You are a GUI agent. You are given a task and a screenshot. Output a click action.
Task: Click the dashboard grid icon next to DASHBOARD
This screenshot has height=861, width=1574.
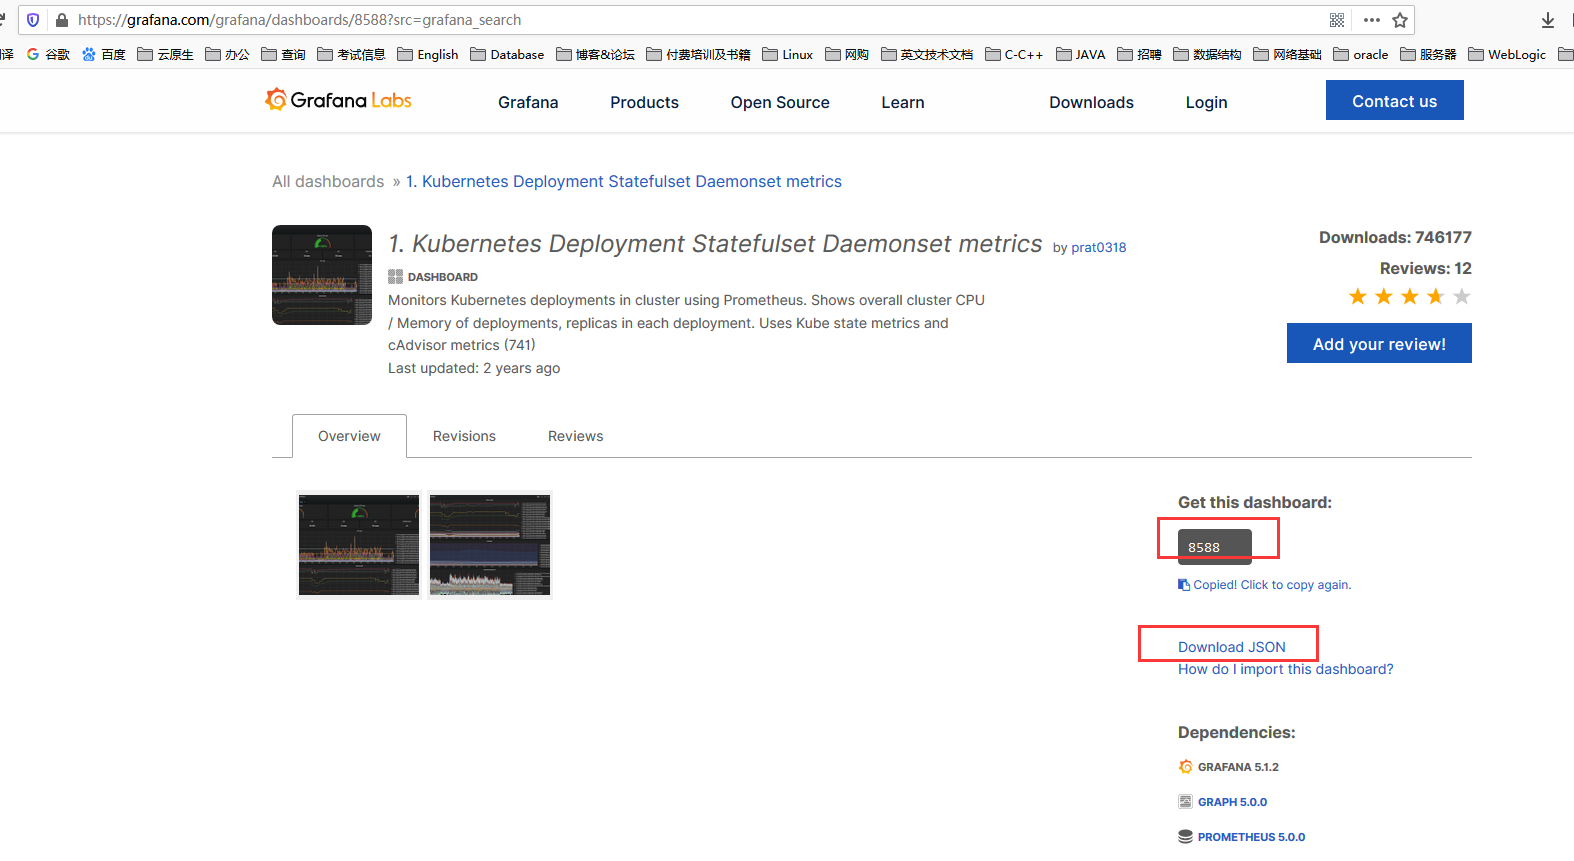[x=395, y=277]
